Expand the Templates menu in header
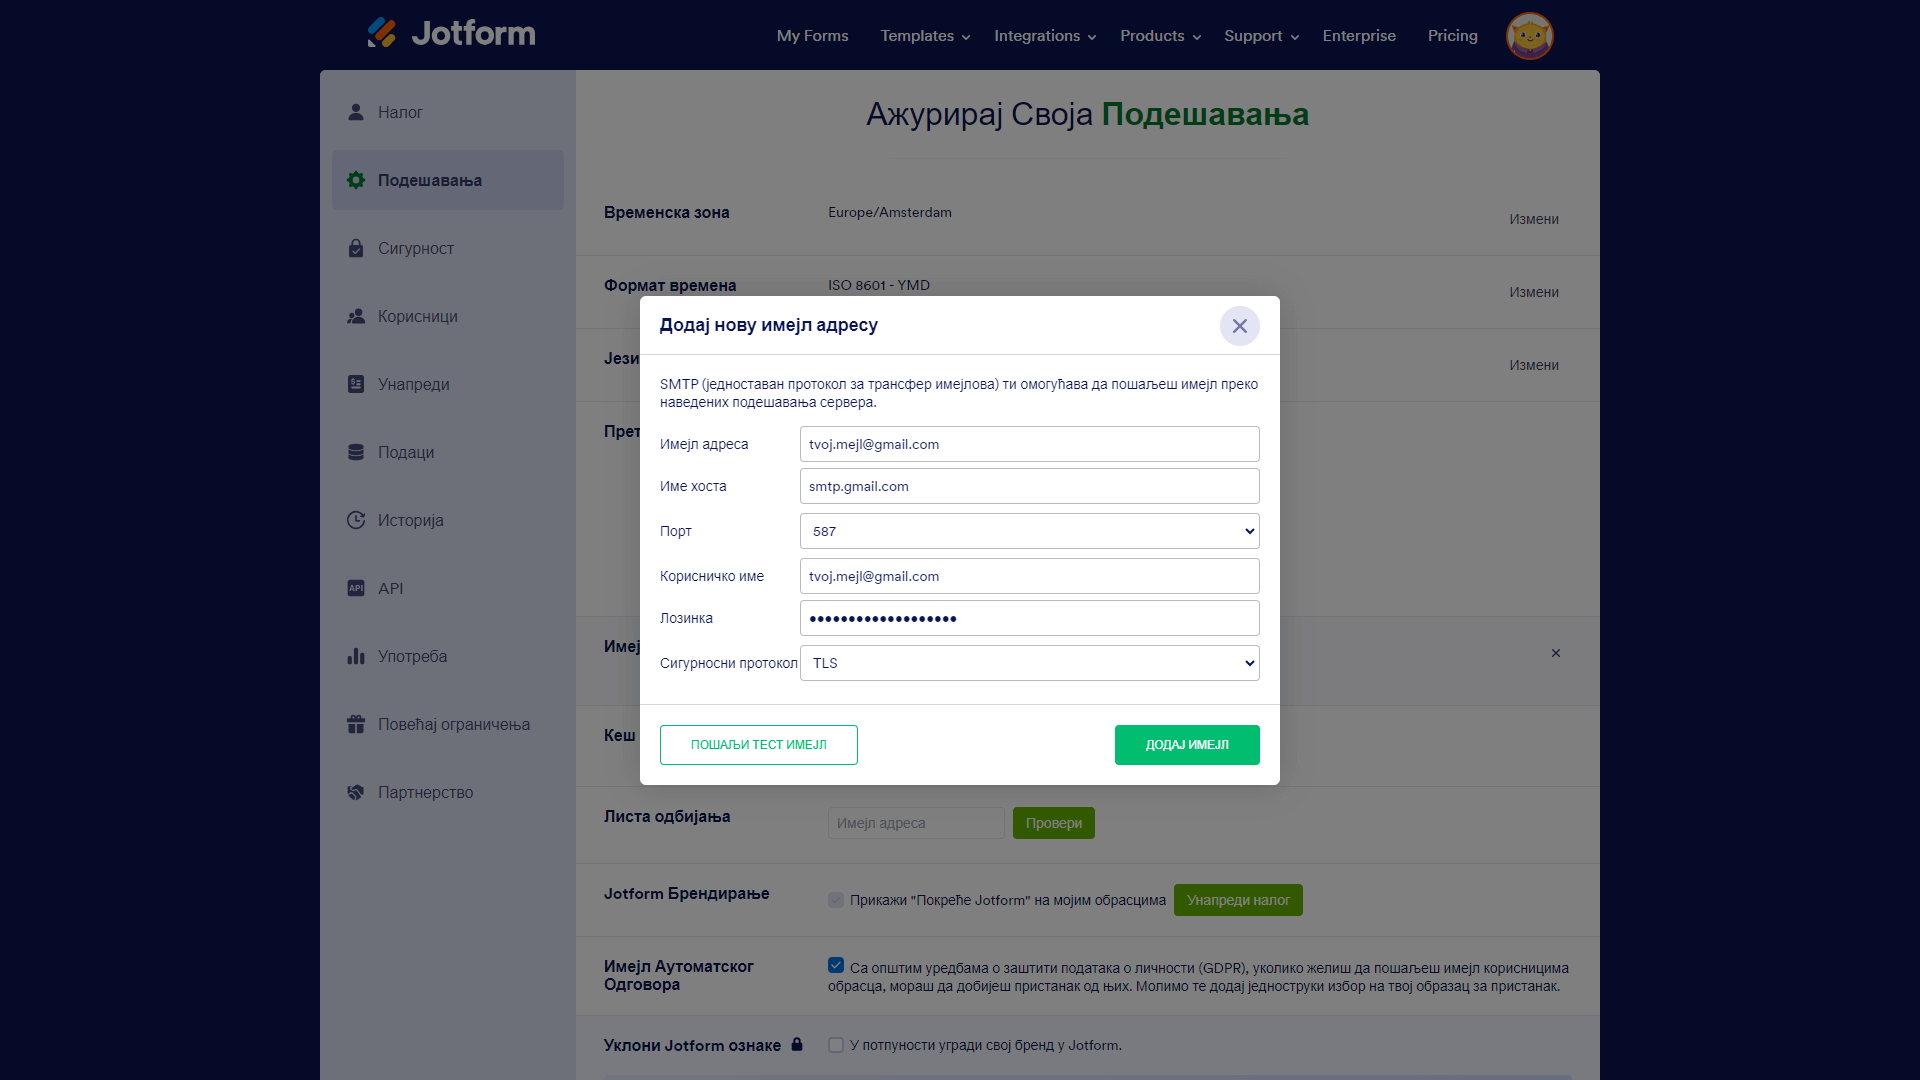 pos(925,36)
